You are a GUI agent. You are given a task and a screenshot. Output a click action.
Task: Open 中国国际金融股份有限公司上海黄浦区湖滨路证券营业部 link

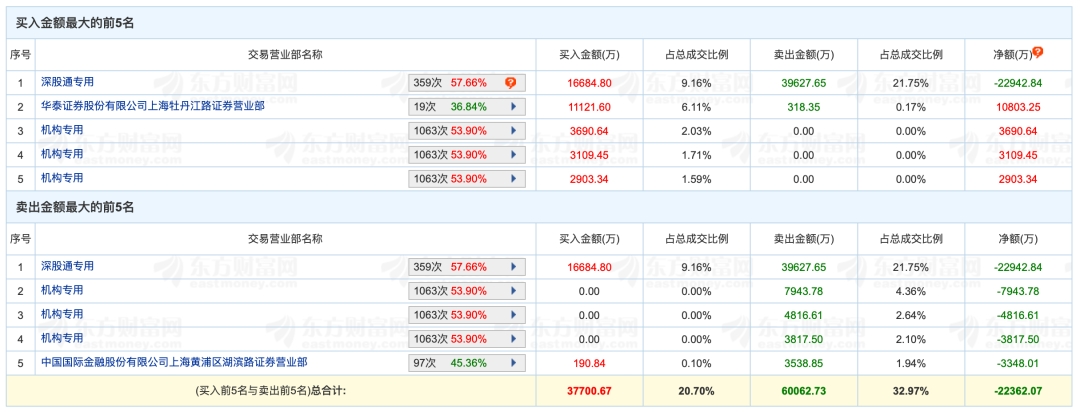tap(174, 361)
